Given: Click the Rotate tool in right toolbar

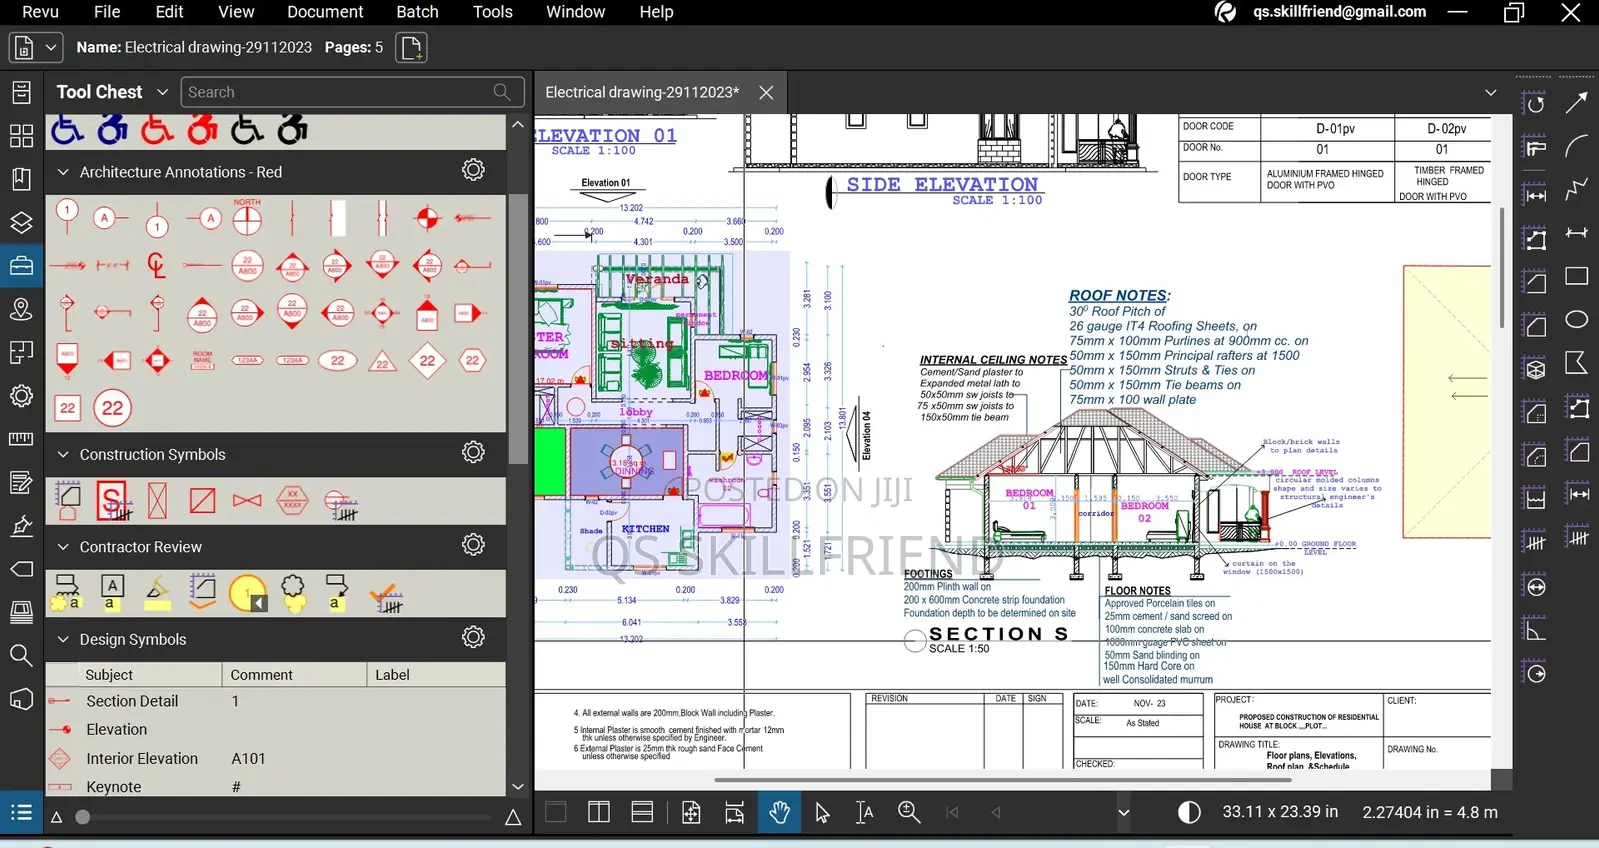Looking at the screenshot, I should click(x=1535, y=104).
